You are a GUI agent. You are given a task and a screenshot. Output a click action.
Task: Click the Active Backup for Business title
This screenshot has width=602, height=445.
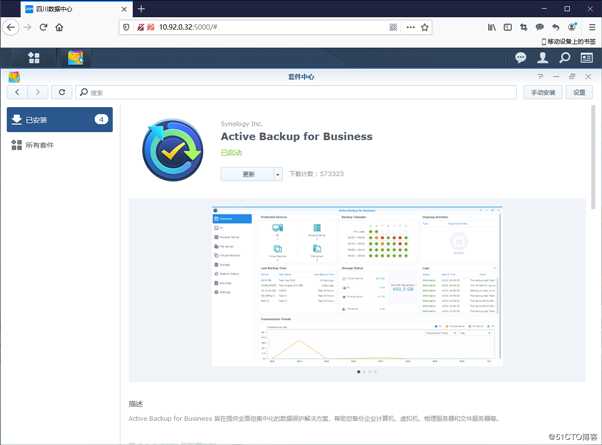click(296, 136)
